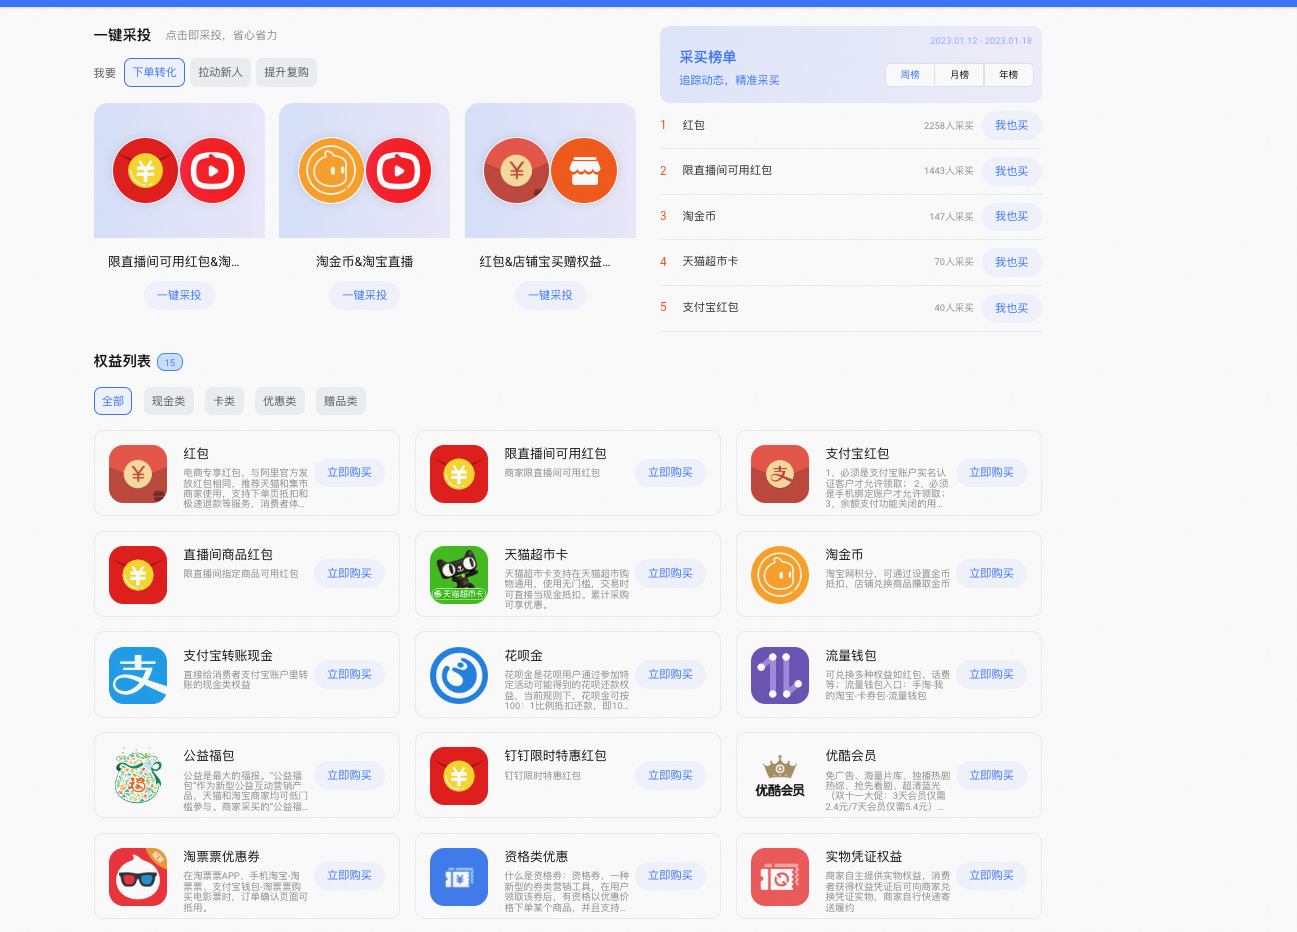The width and height of the screenshot is (1297, 932).
Task: Click 立即购买 on 支付宝红包 card
Action: 991,472
